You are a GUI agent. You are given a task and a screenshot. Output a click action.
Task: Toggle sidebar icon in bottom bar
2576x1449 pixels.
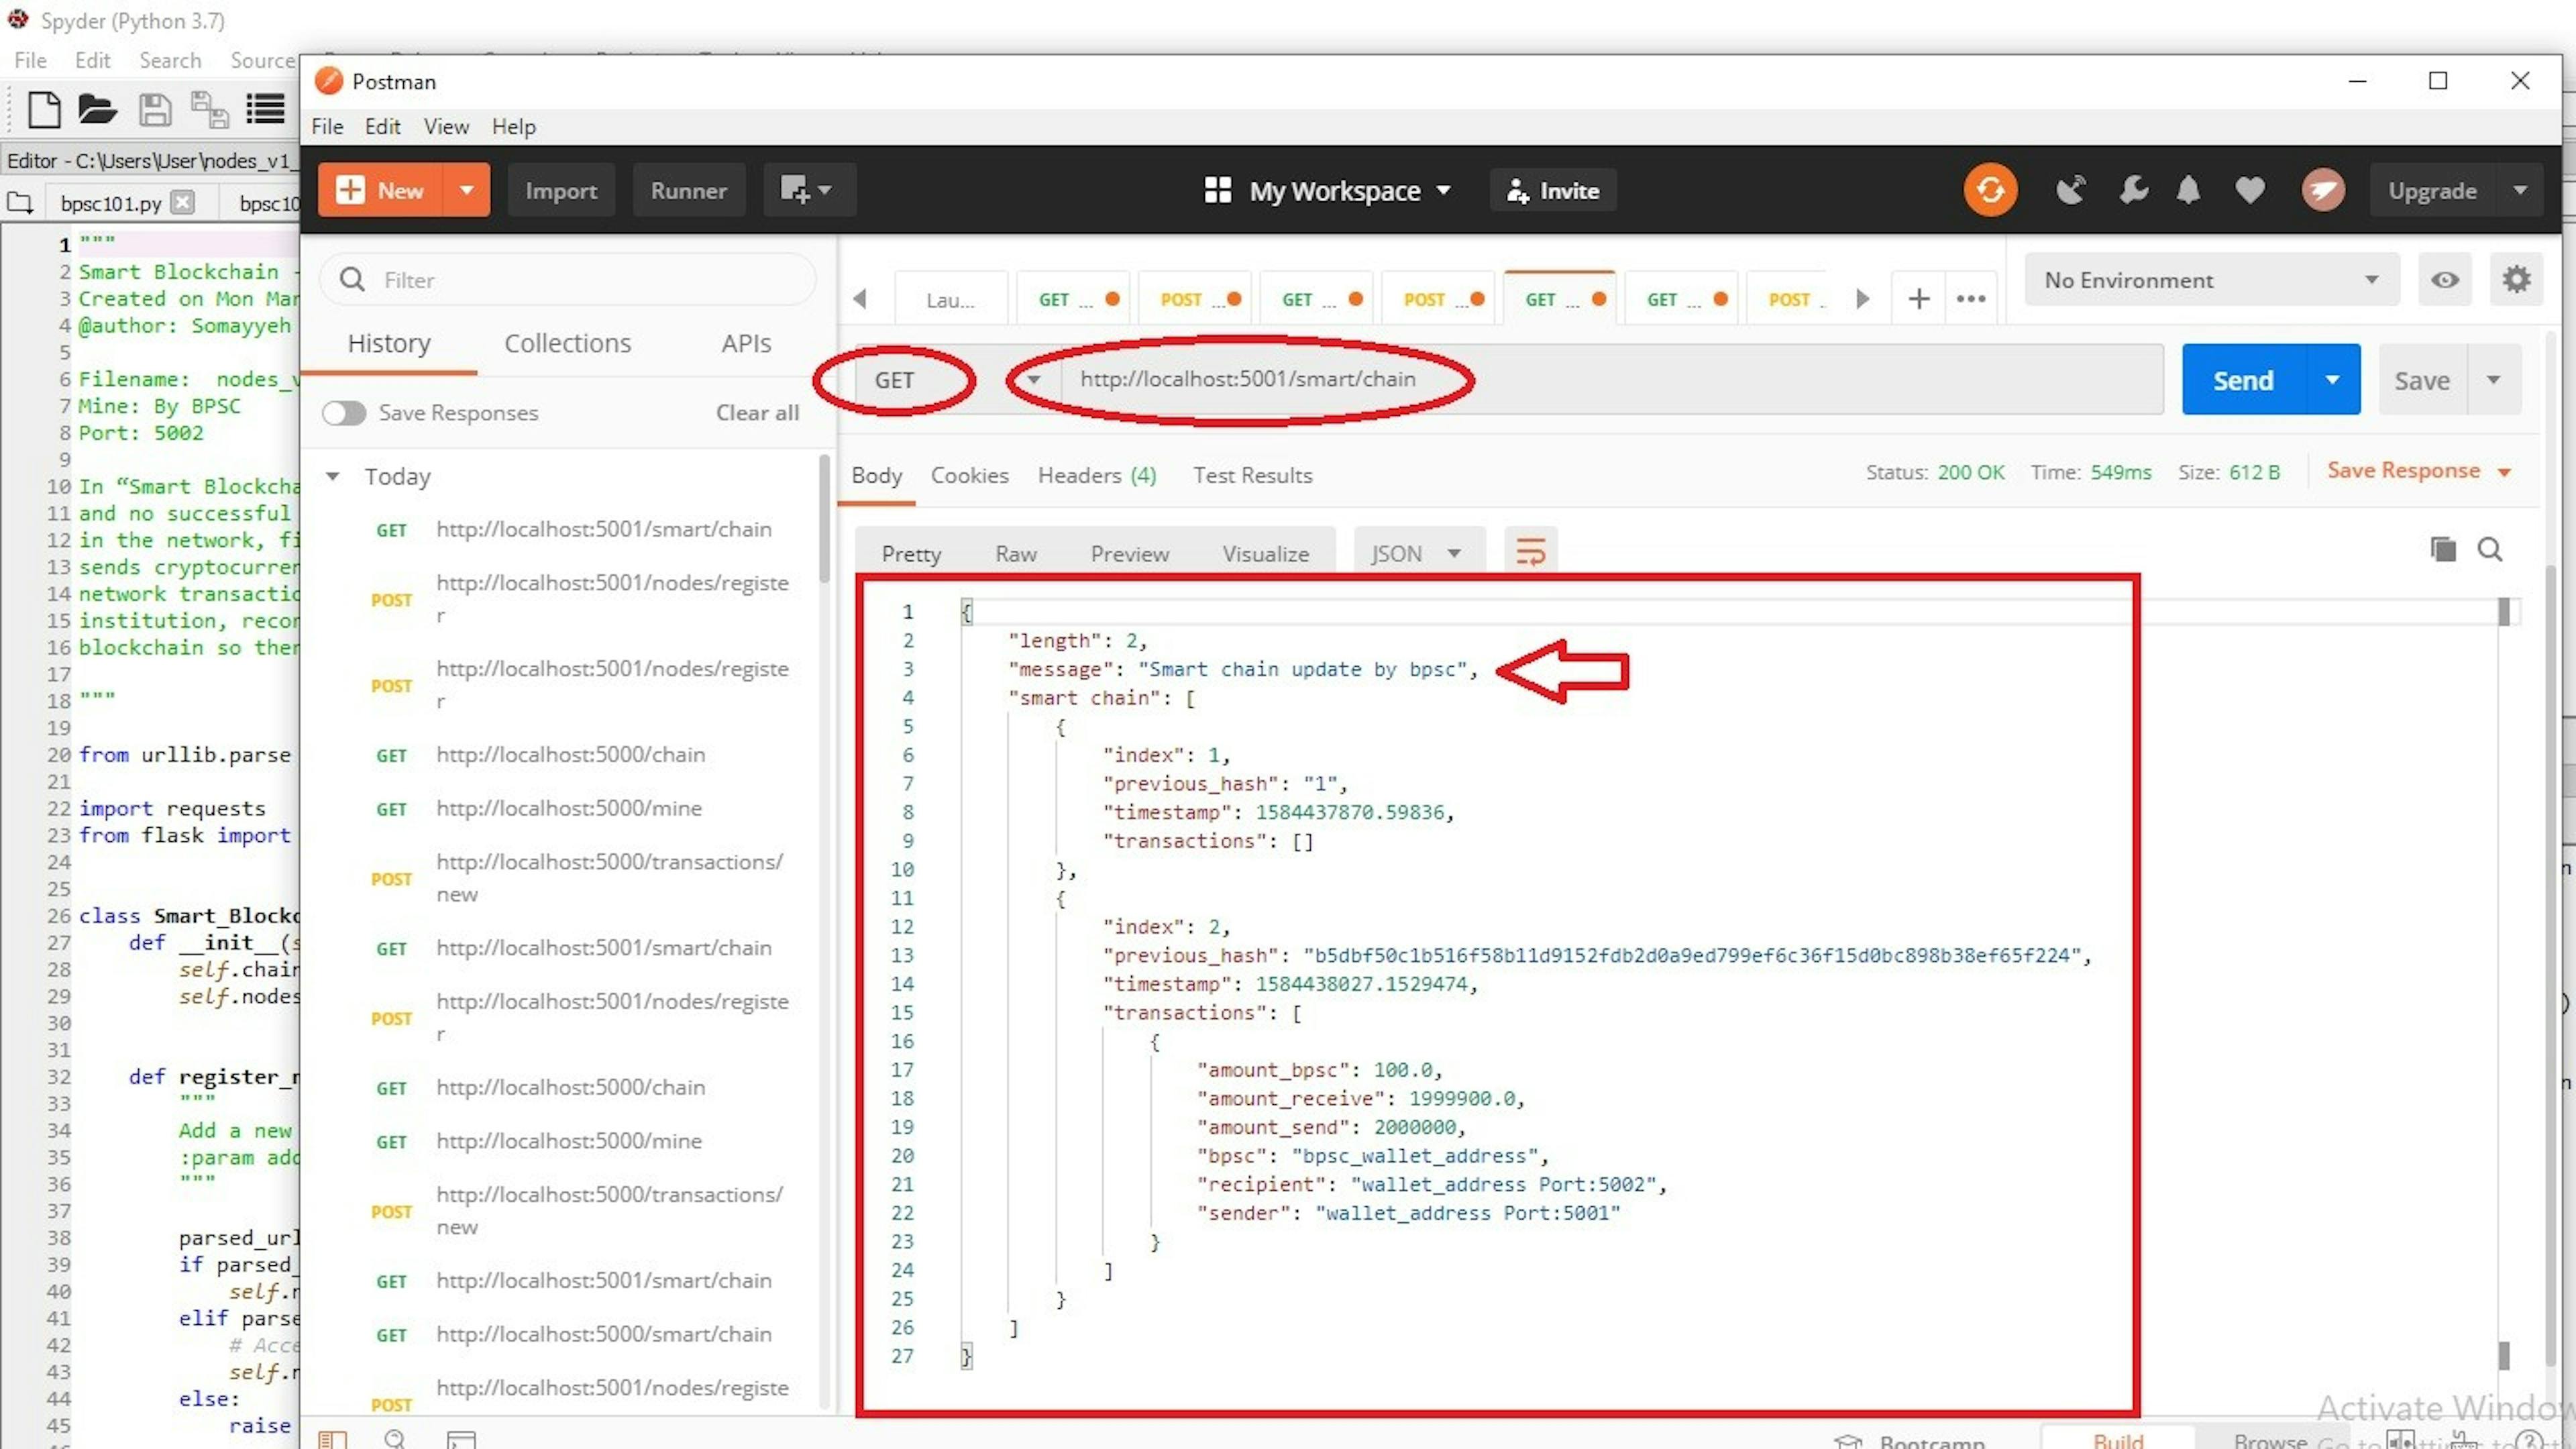(x=332, y=1439)
